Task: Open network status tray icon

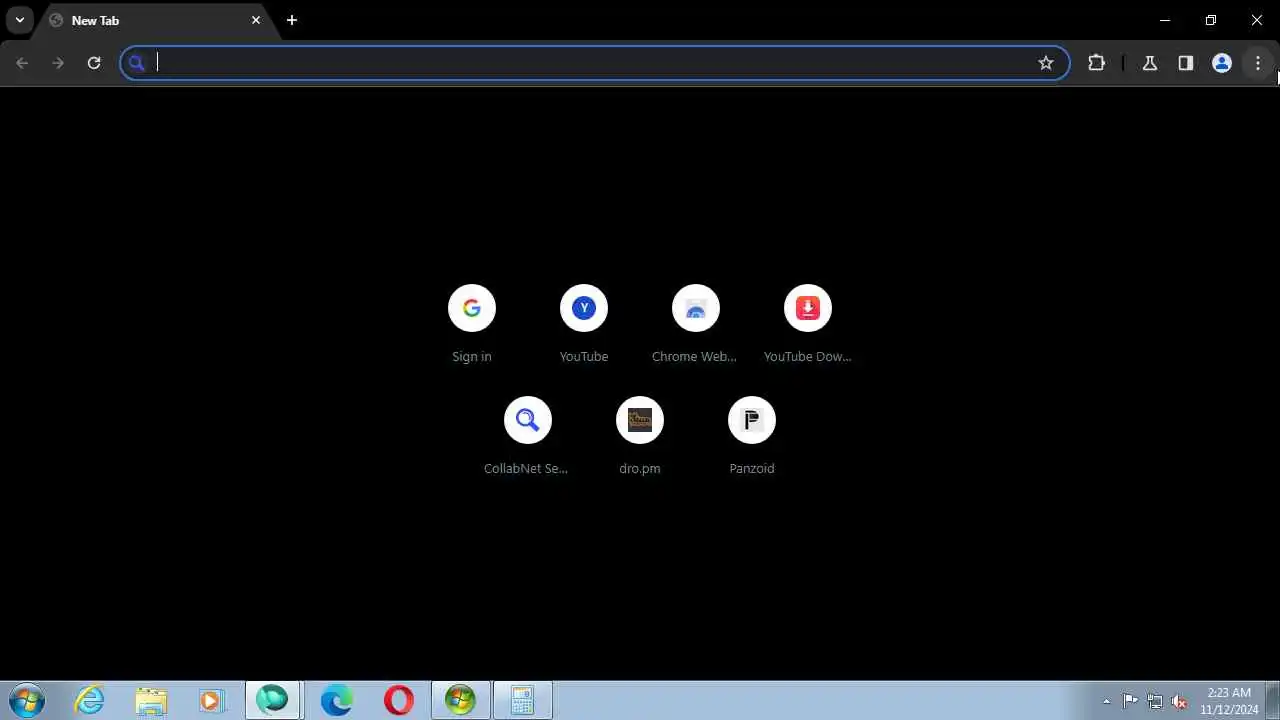Action: tap(1155, 701)
